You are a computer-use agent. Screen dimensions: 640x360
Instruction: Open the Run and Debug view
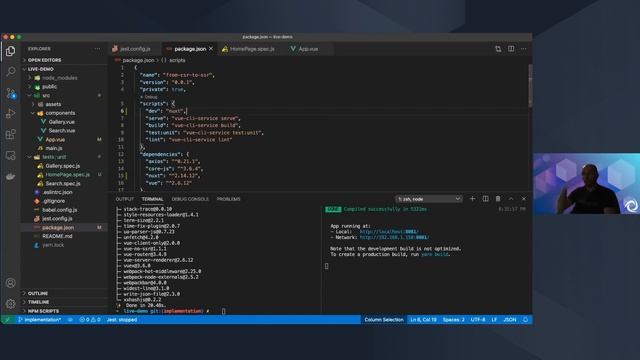(x=11, y=114)
